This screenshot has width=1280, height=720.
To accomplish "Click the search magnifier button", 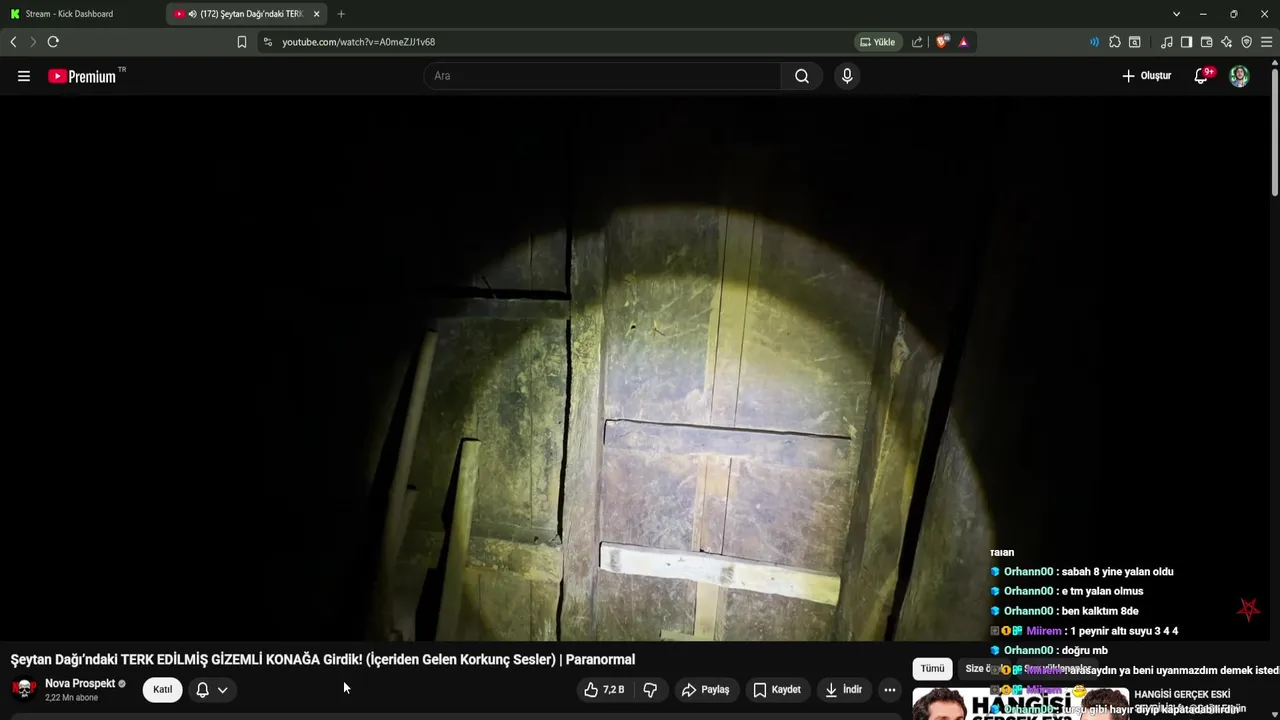I will (802, 76).
